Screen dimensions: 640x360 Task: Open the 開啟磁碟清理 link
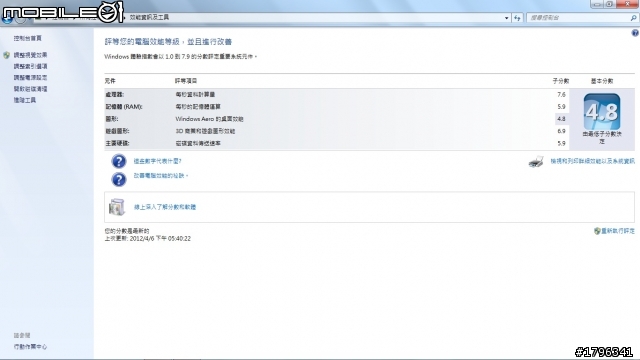click(30, 89)
